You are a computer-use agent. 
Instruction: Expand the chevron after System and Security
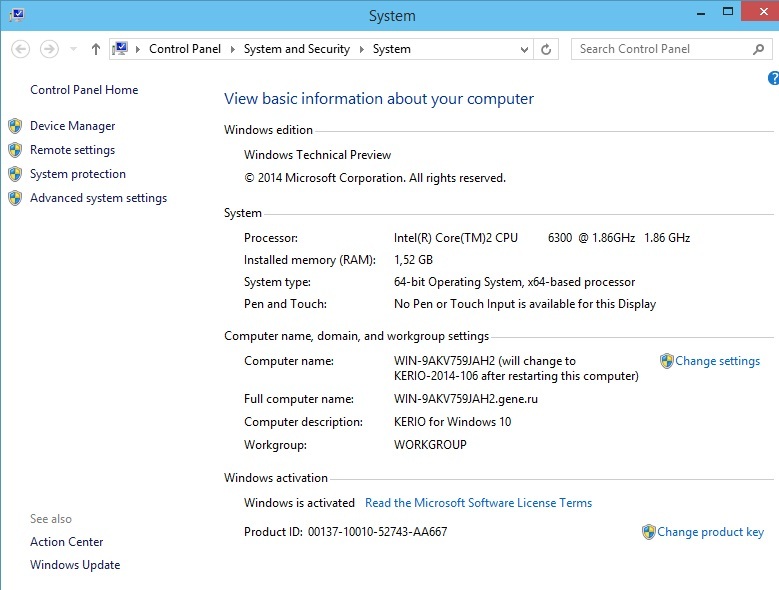click(361, 49)
